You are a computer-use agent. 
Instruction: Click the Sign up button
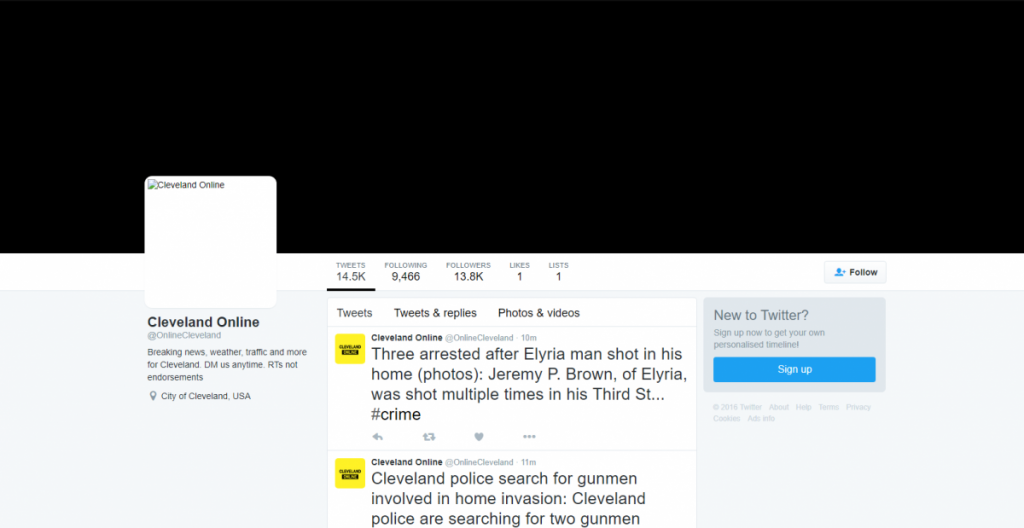pos(794,369)
